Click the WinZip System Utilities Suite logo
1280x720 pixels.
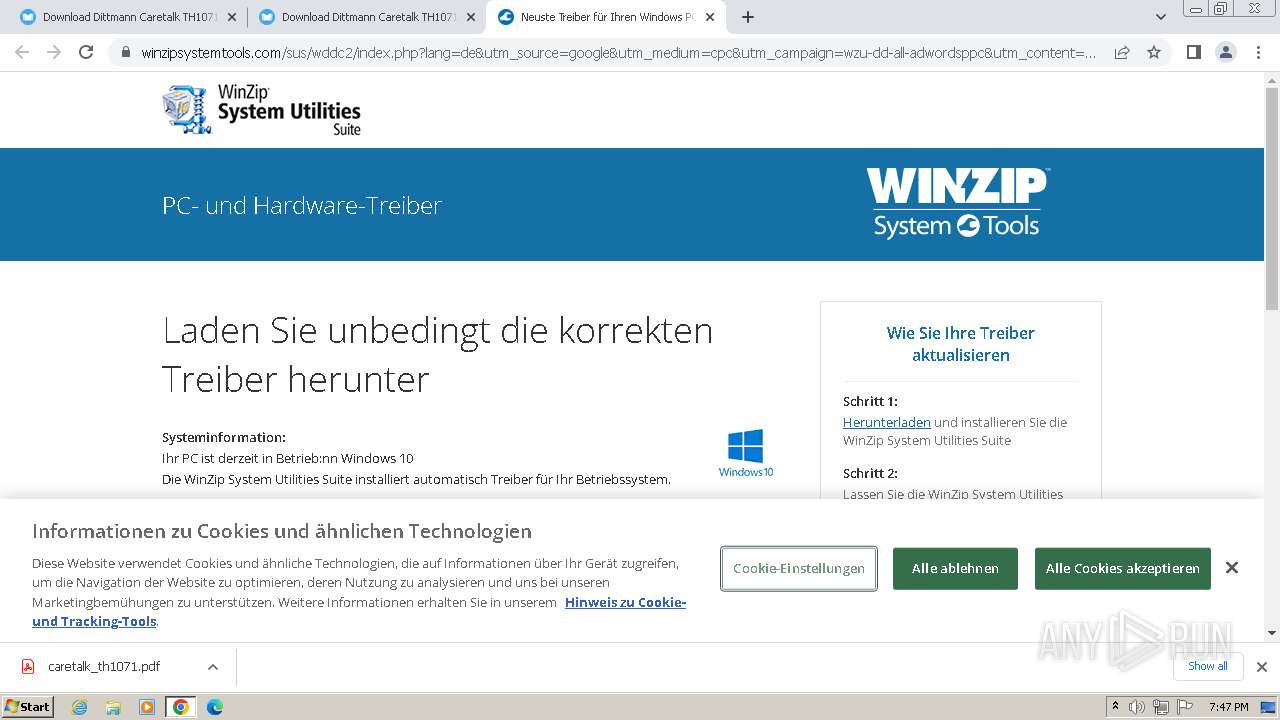[261, 109]
